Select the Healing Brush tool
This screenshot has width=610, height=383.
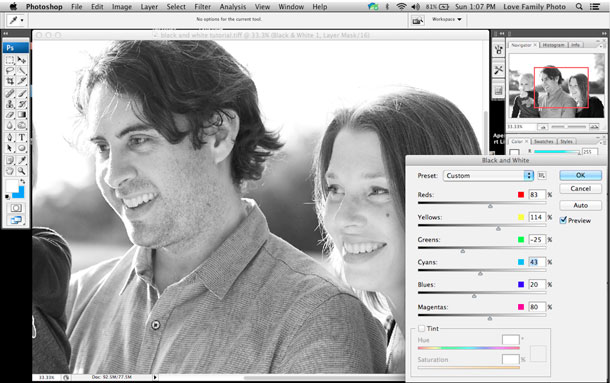[x=10, y=93]
